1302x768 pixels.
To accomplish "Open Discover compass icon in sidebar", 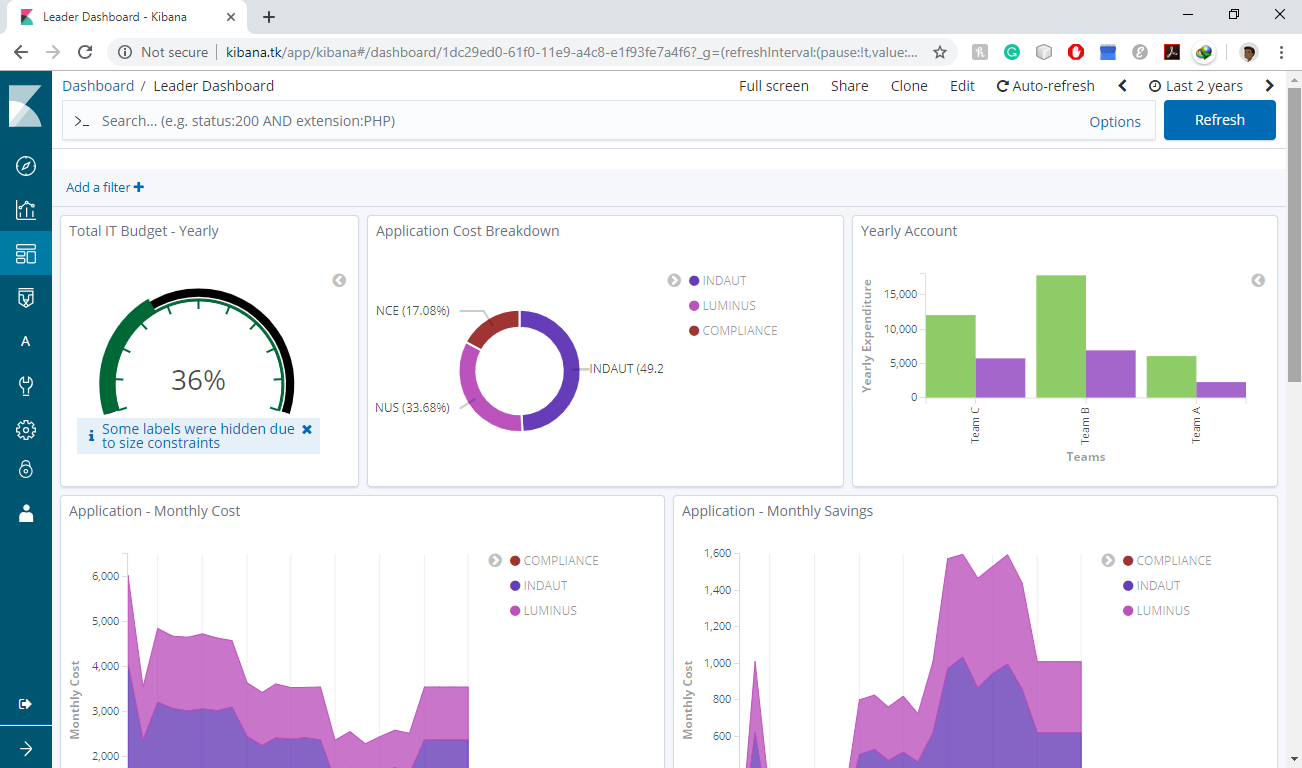I will [x=26, y=166].
